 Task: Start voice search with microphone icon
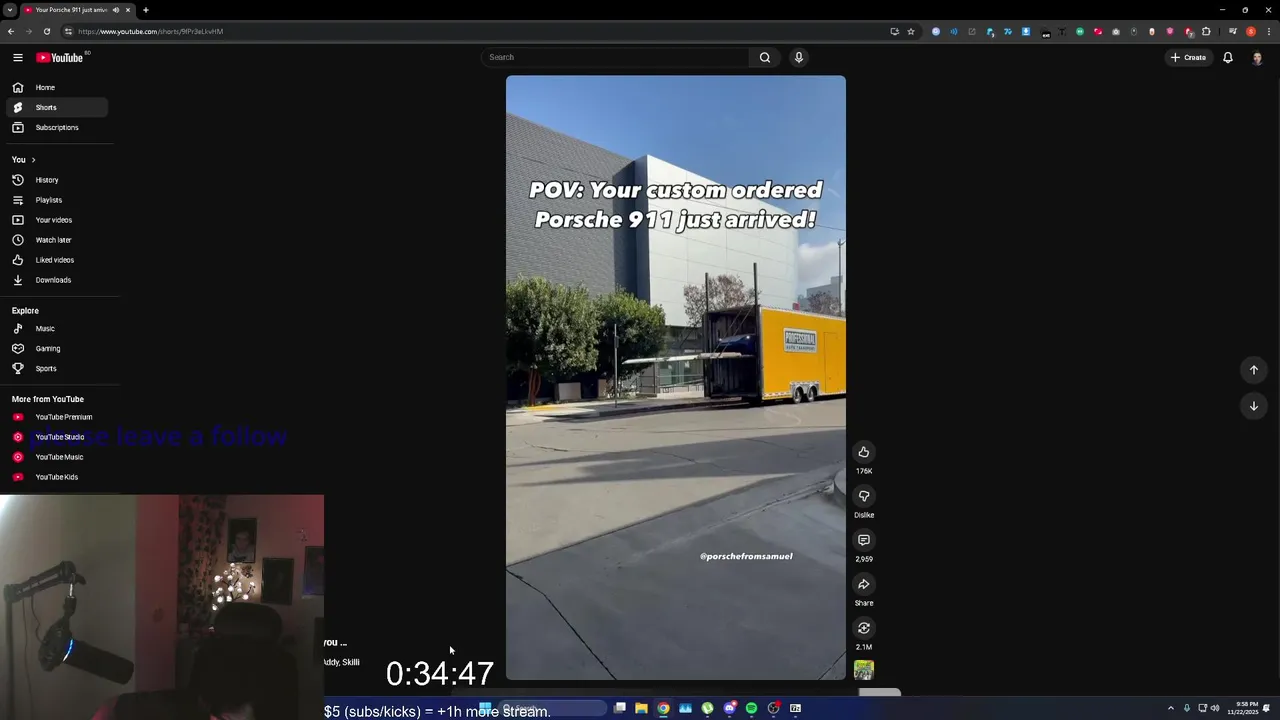799,57
